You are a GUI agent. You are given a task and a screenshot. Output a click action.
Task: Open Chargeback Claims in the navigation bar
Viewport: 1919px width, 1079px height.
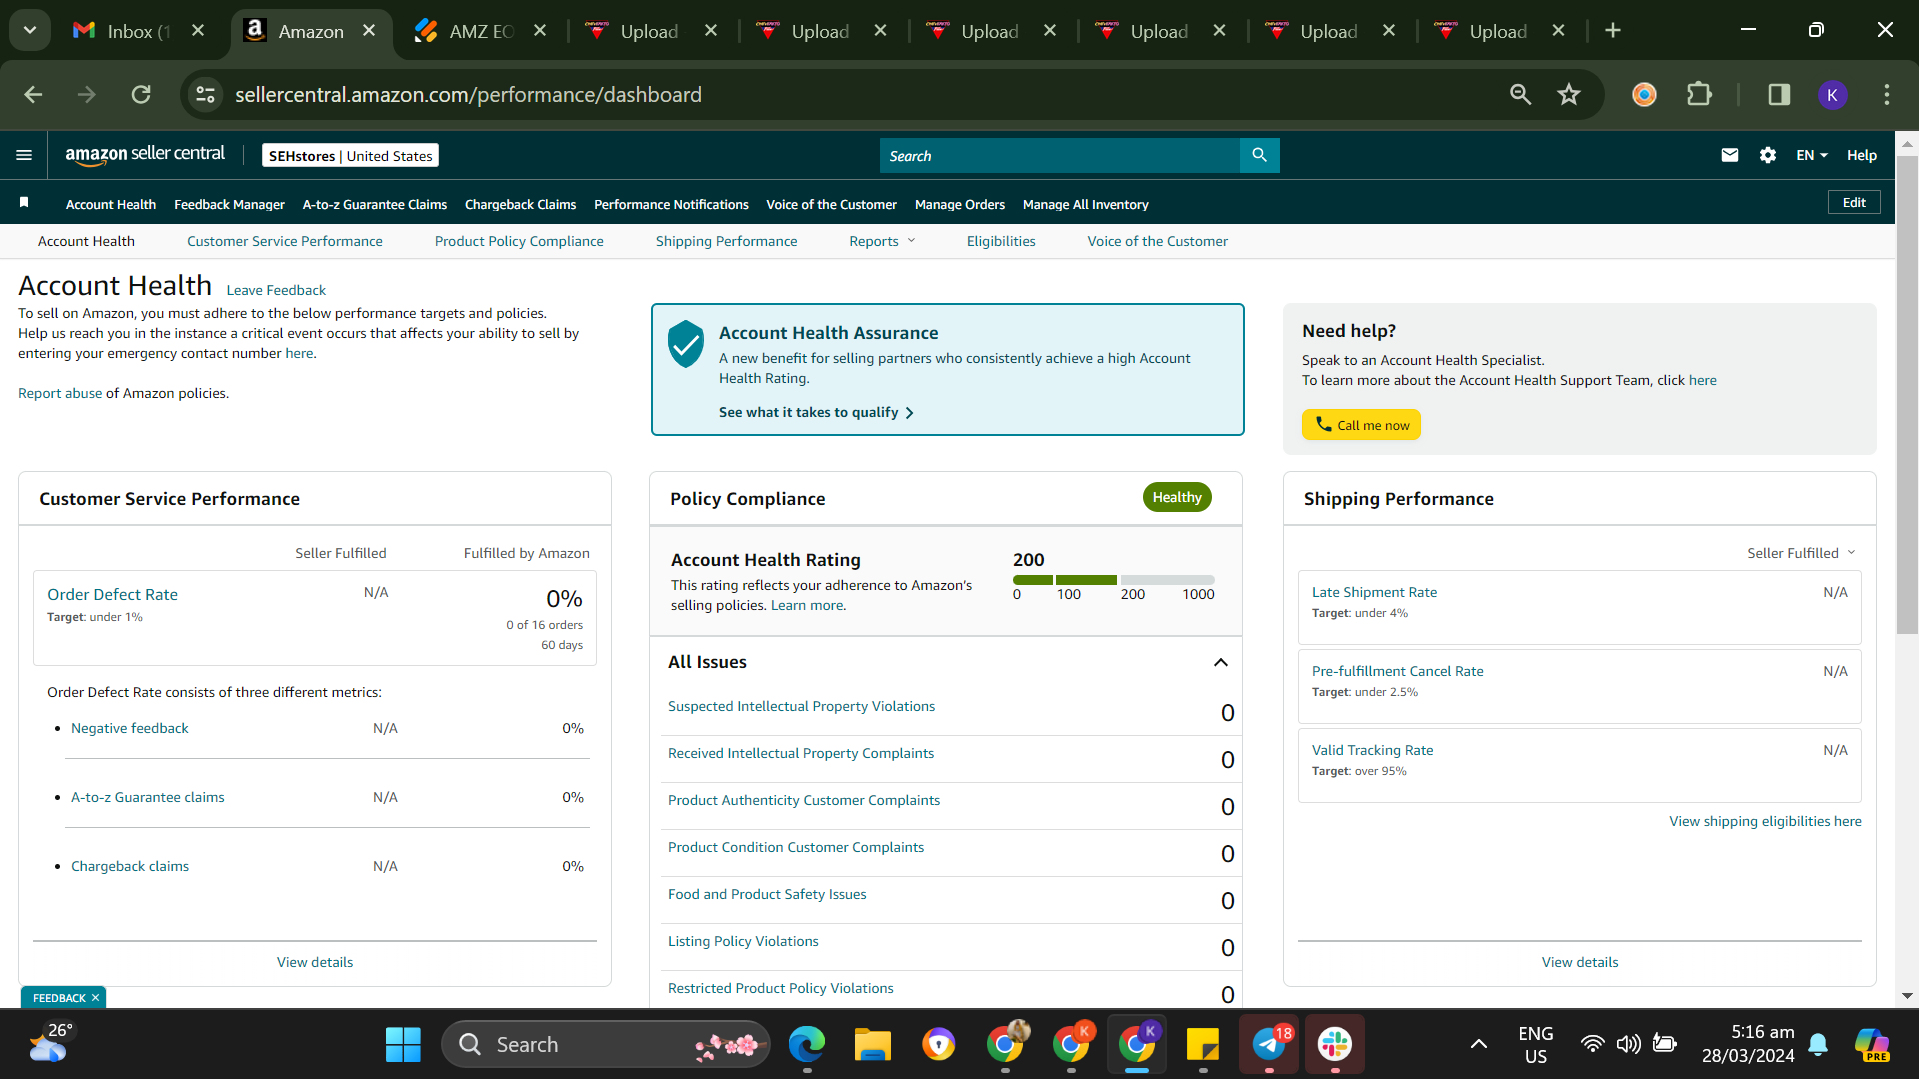click(x=520, y=204)
